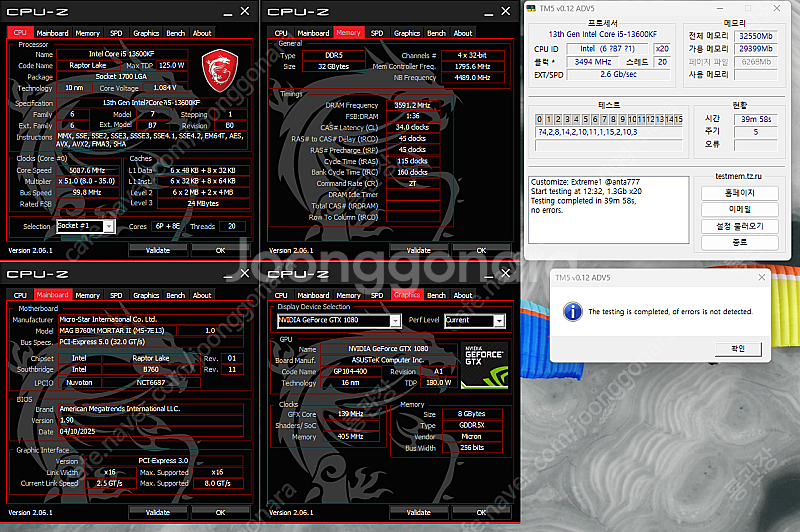
Task: Click the NB Frequency 4489.0 MHz value
Action: 472,78
